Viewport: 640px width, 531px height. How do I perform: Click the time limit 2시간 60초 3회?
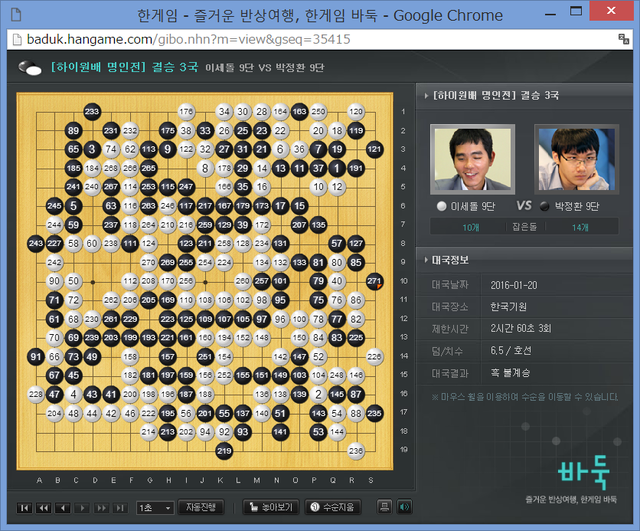pyautogui.click(x=521, y=329)
